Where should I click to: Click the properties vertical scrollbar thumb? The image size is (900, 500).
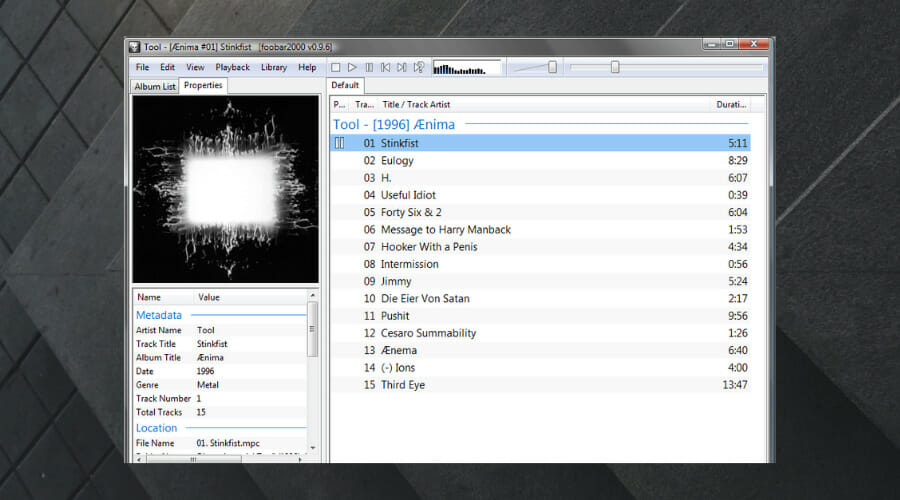pos(313,329)
